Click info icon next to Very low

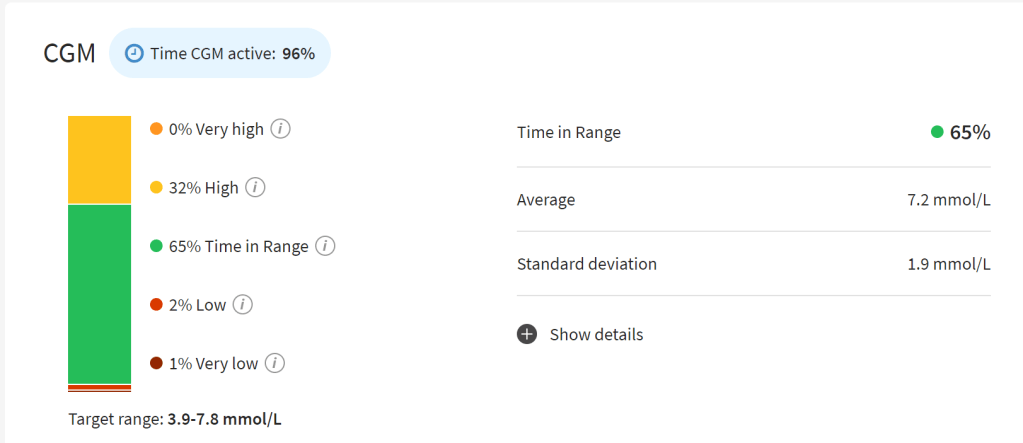pyautogui.click(x=275, y=363)
